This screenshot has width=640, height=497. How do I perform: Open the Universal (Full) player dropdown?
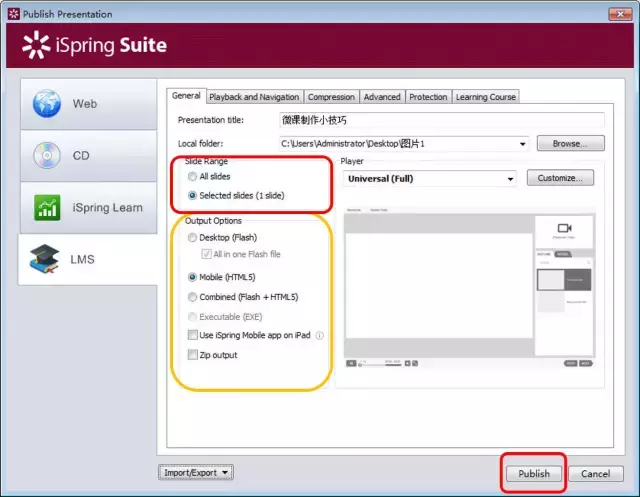click(510, 179)
